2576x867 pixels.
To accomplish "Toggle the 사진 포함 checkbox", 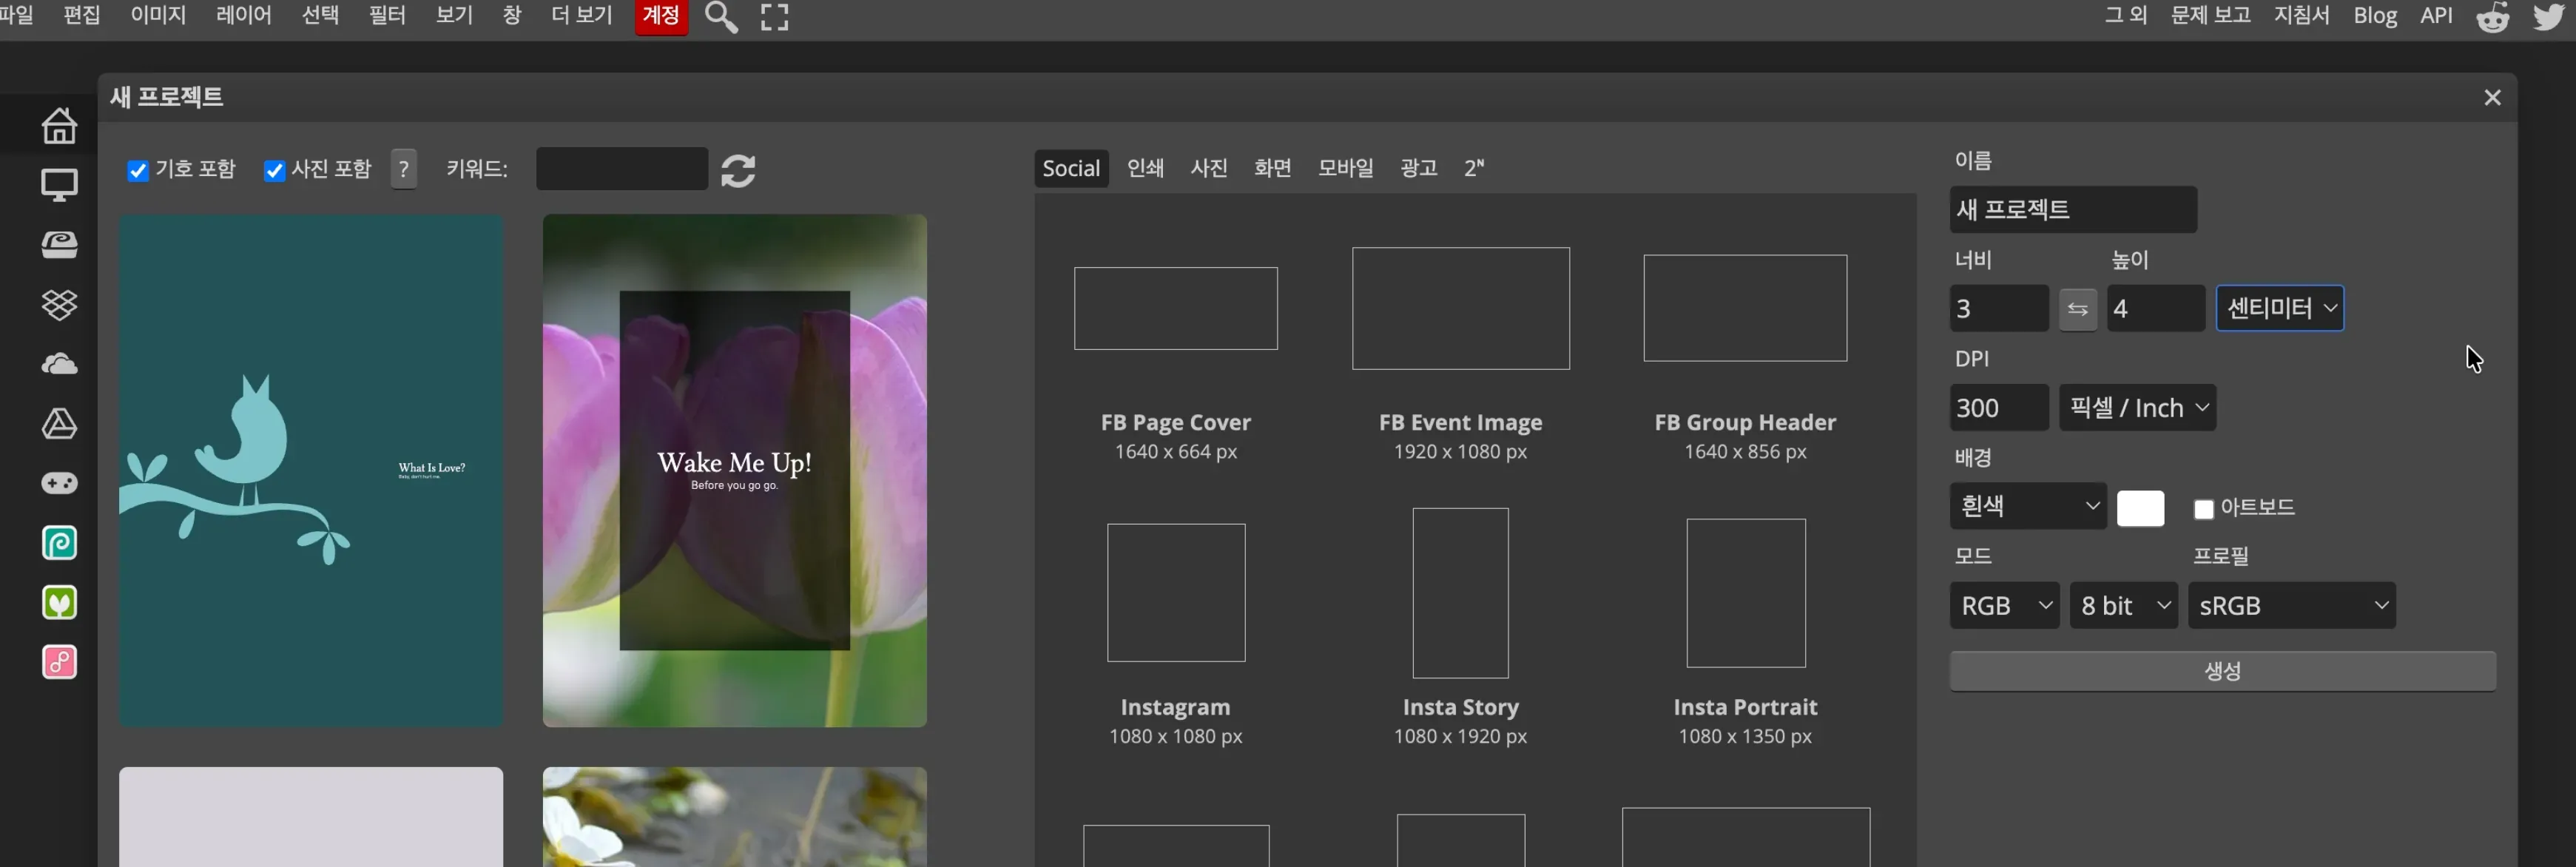I will (274, 171).
